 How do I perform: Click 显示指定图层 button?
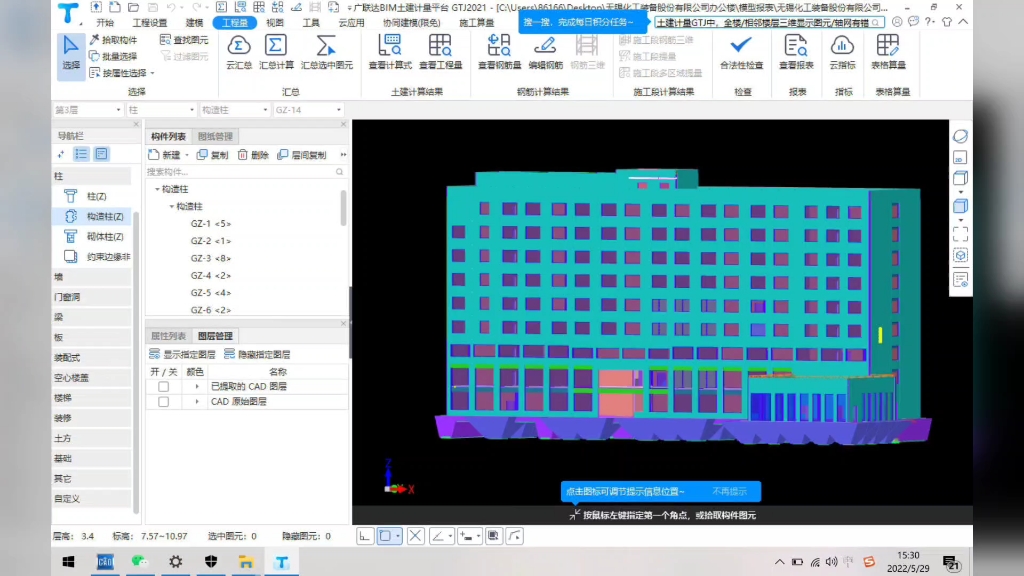click(183, 354)
